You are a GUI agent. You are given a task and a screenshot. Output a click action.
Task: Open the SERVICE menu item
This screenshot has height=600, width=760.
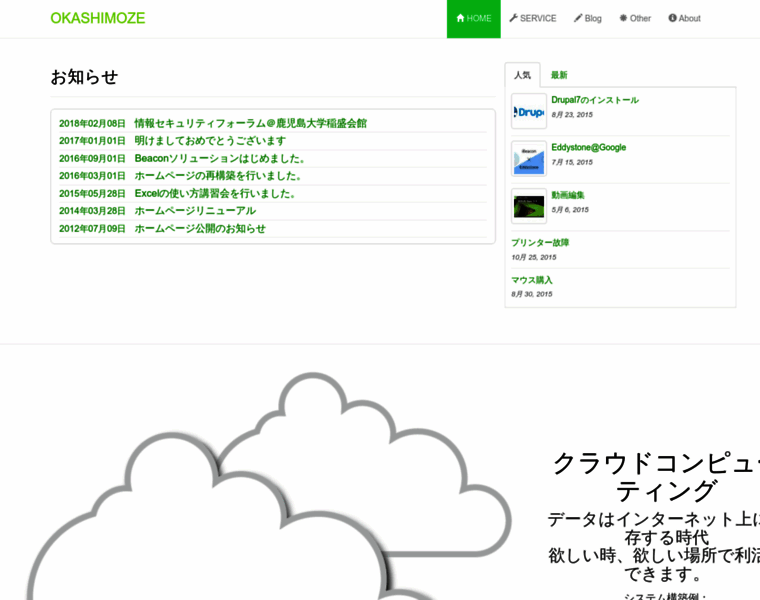click(x=533, y=19)
